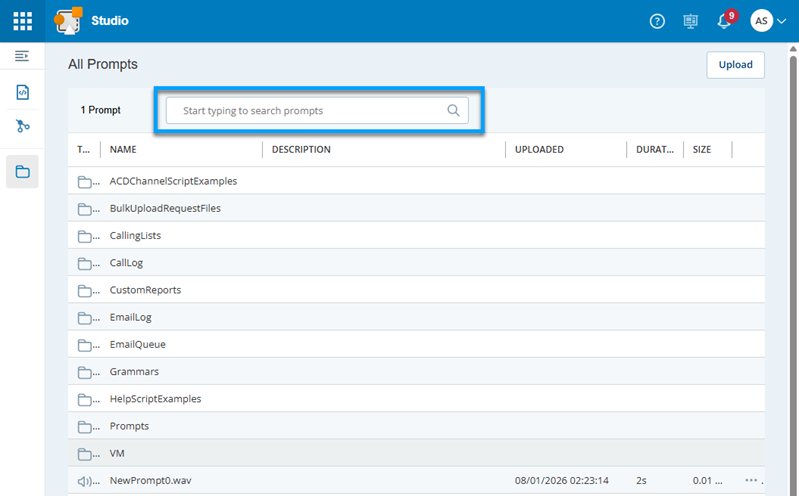This screenshot has height=497, width=799.
Task: Click the monitor session icon in header
Action: tap(690, 21)
